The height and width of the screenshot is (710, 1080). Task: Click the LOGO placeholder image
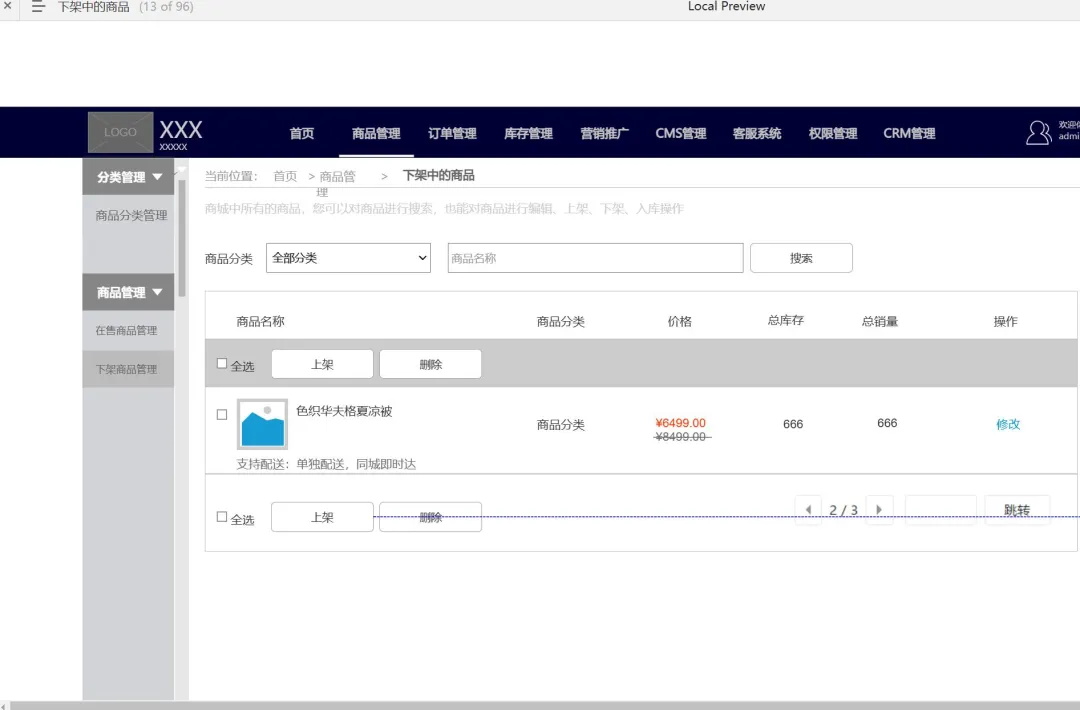[x=121, y=132]
